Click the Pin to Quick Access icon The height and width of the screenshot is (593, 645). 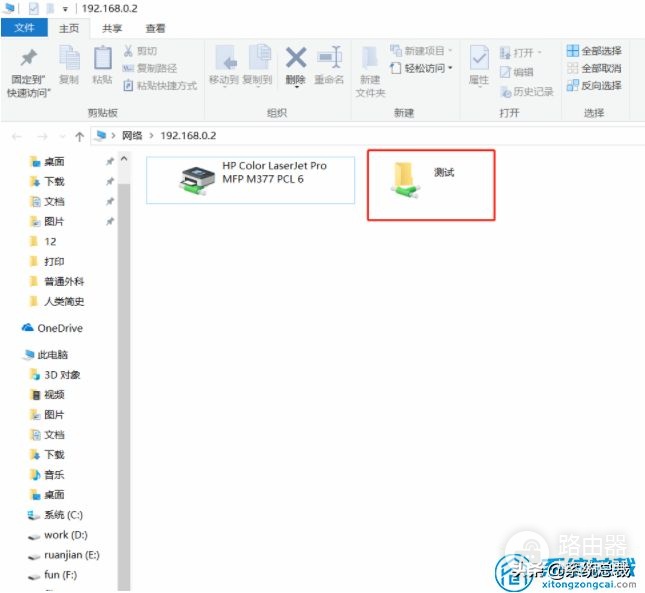point(28,58)
